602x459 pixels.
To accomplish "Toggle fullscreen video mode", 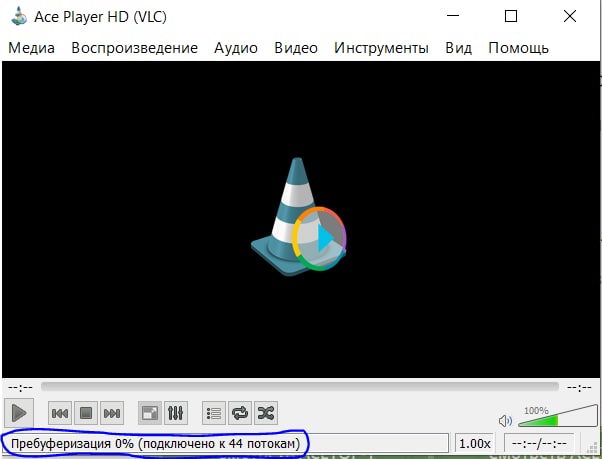I will 150,413.
